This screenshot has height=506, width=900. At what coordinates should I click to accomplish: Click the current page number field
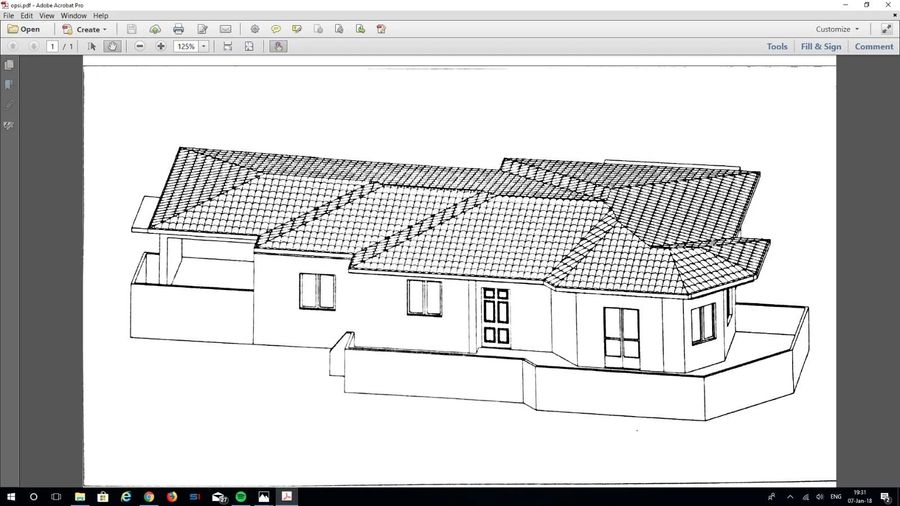(x=53, y=46)
